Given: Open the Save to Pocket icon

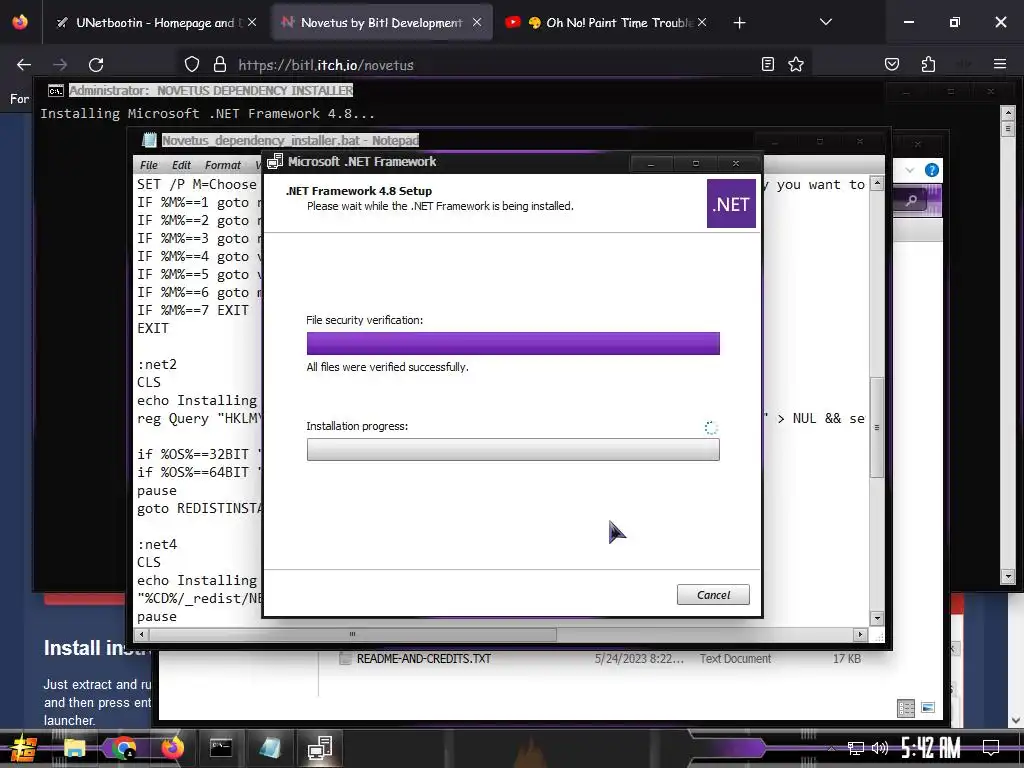Looking at the screenshot, I should (x=891, y=64).
